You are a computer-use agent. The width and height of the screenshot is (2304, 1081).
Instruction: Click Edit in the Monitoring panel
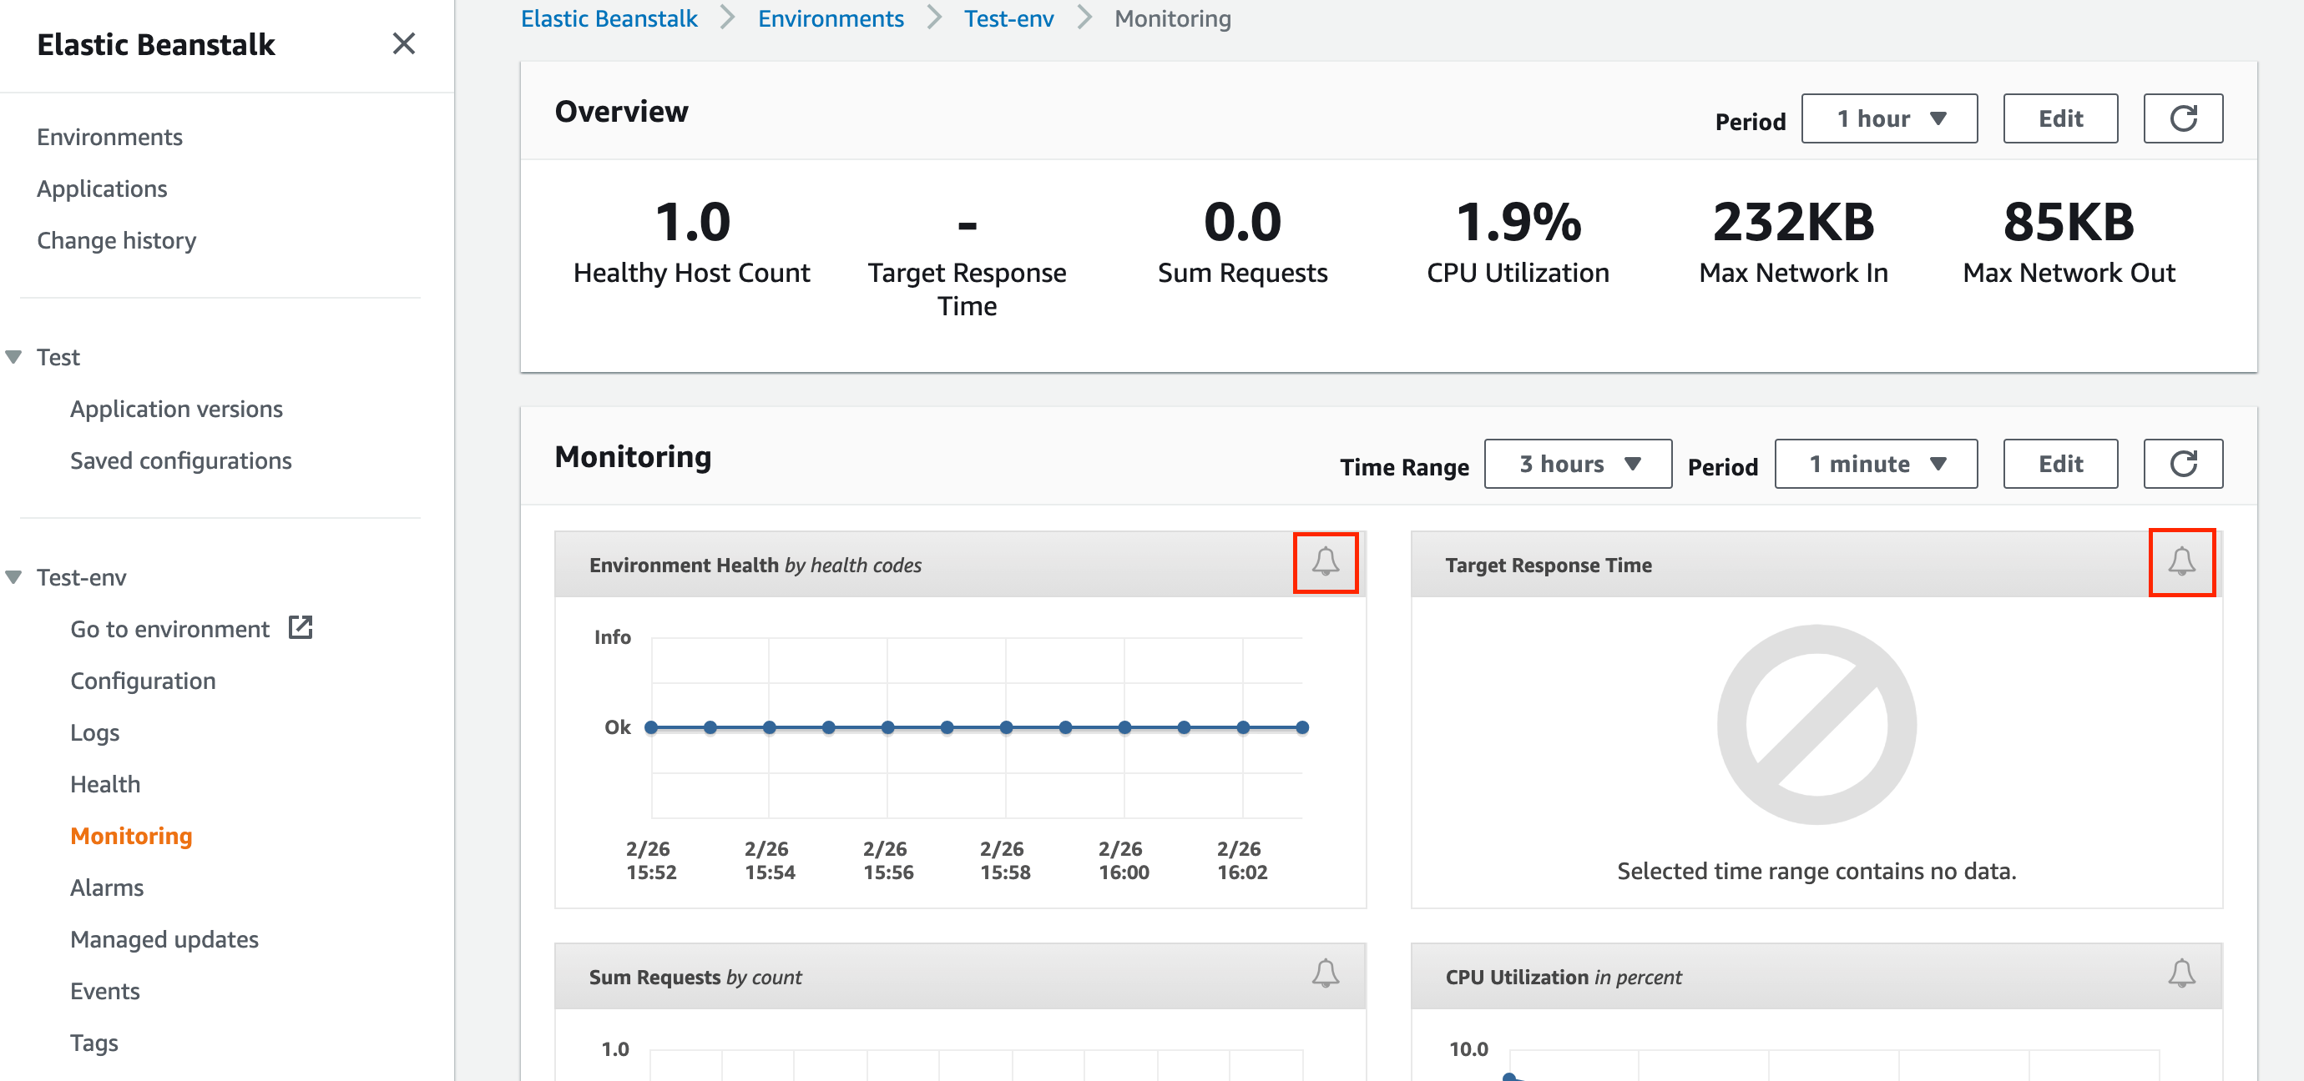tap(2060, 464)
